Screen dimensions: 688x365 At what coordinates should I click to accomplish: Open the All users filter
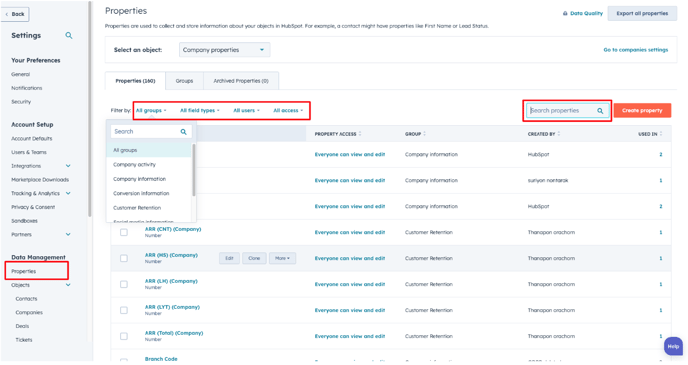246,111
